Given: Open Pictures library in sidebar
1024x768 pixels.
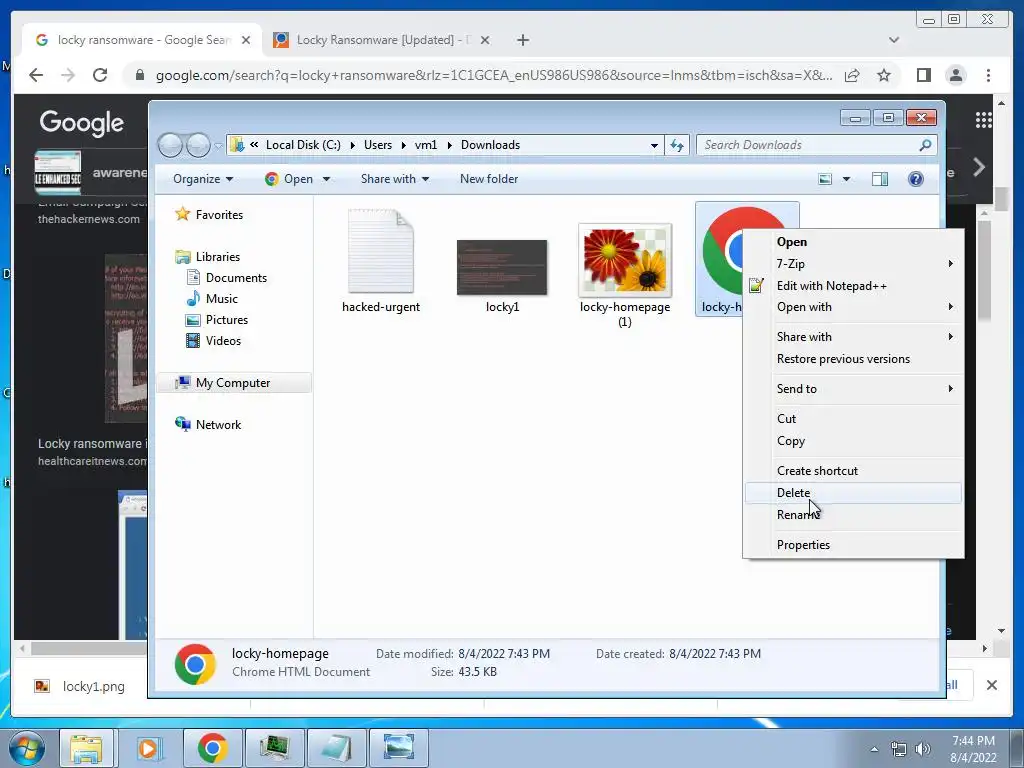Looking at the screenshot, I should (227, 320).
